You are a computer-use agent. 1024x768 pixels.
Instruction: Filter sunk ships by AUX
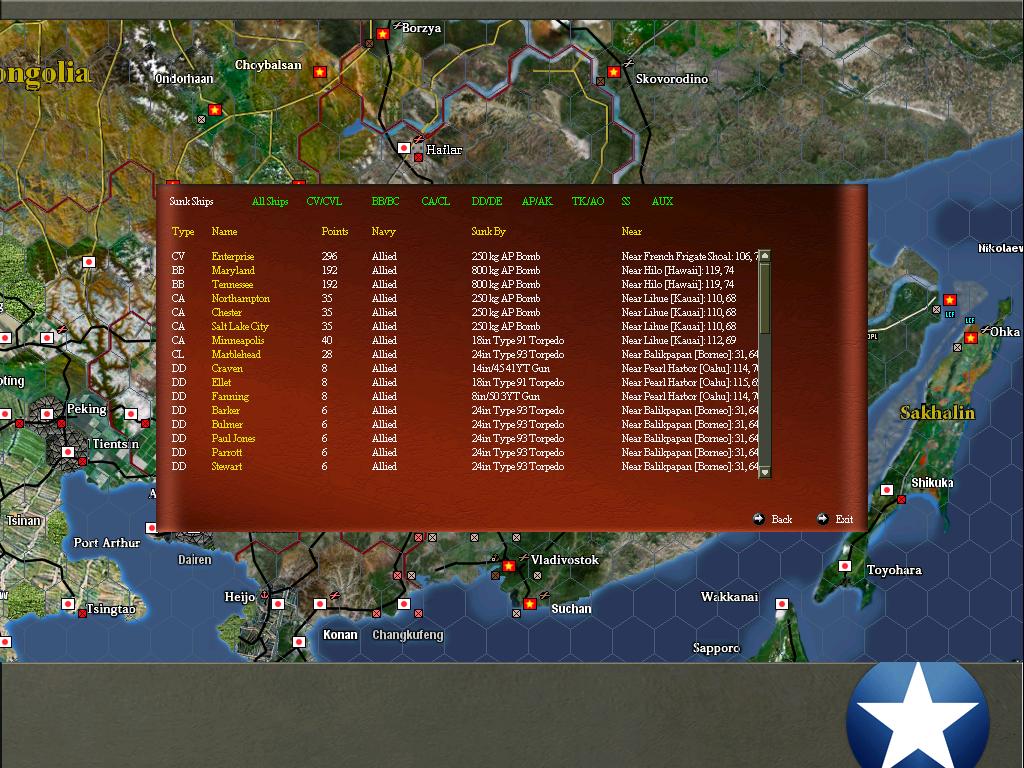click(x=662, y=201)
